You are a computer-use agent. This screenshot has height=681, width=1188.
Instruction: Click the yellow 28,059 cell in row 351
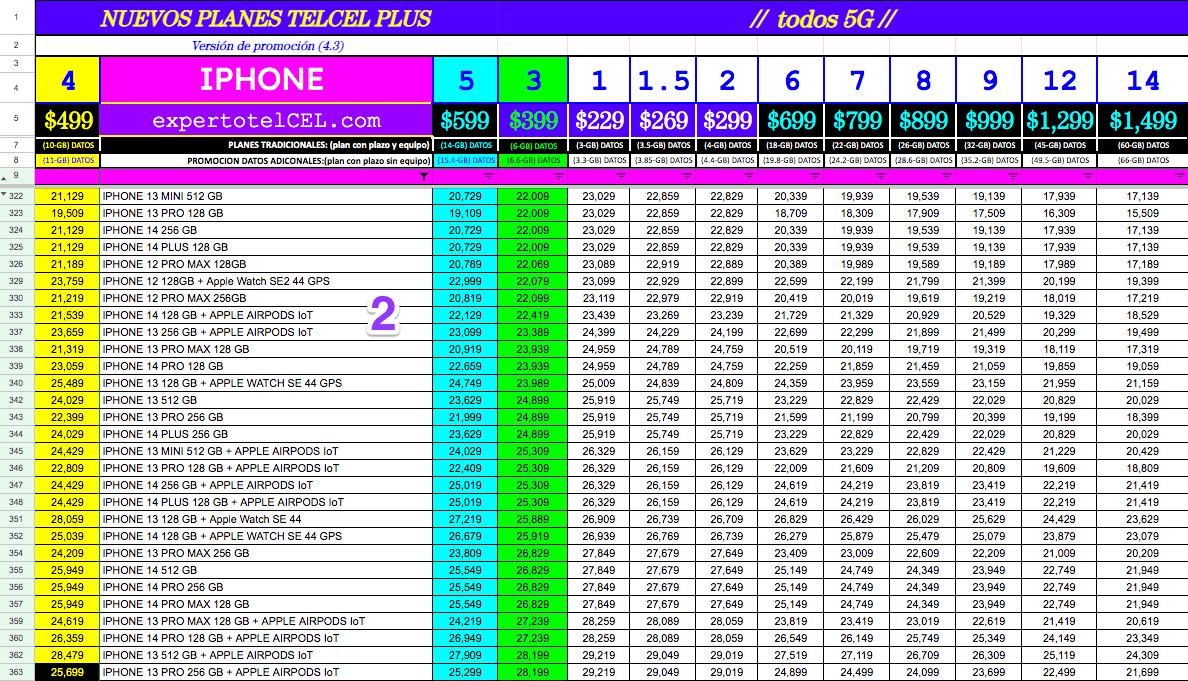pos(67,519)
